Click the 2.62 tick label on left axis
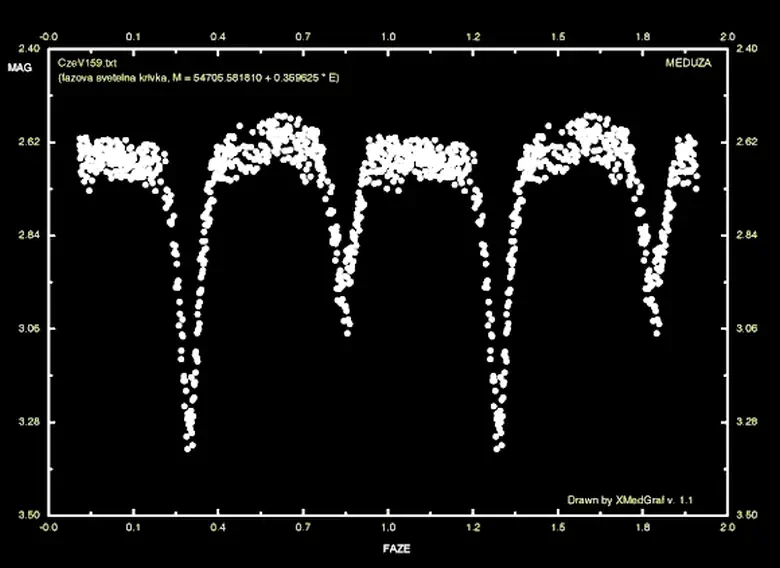 29,143
